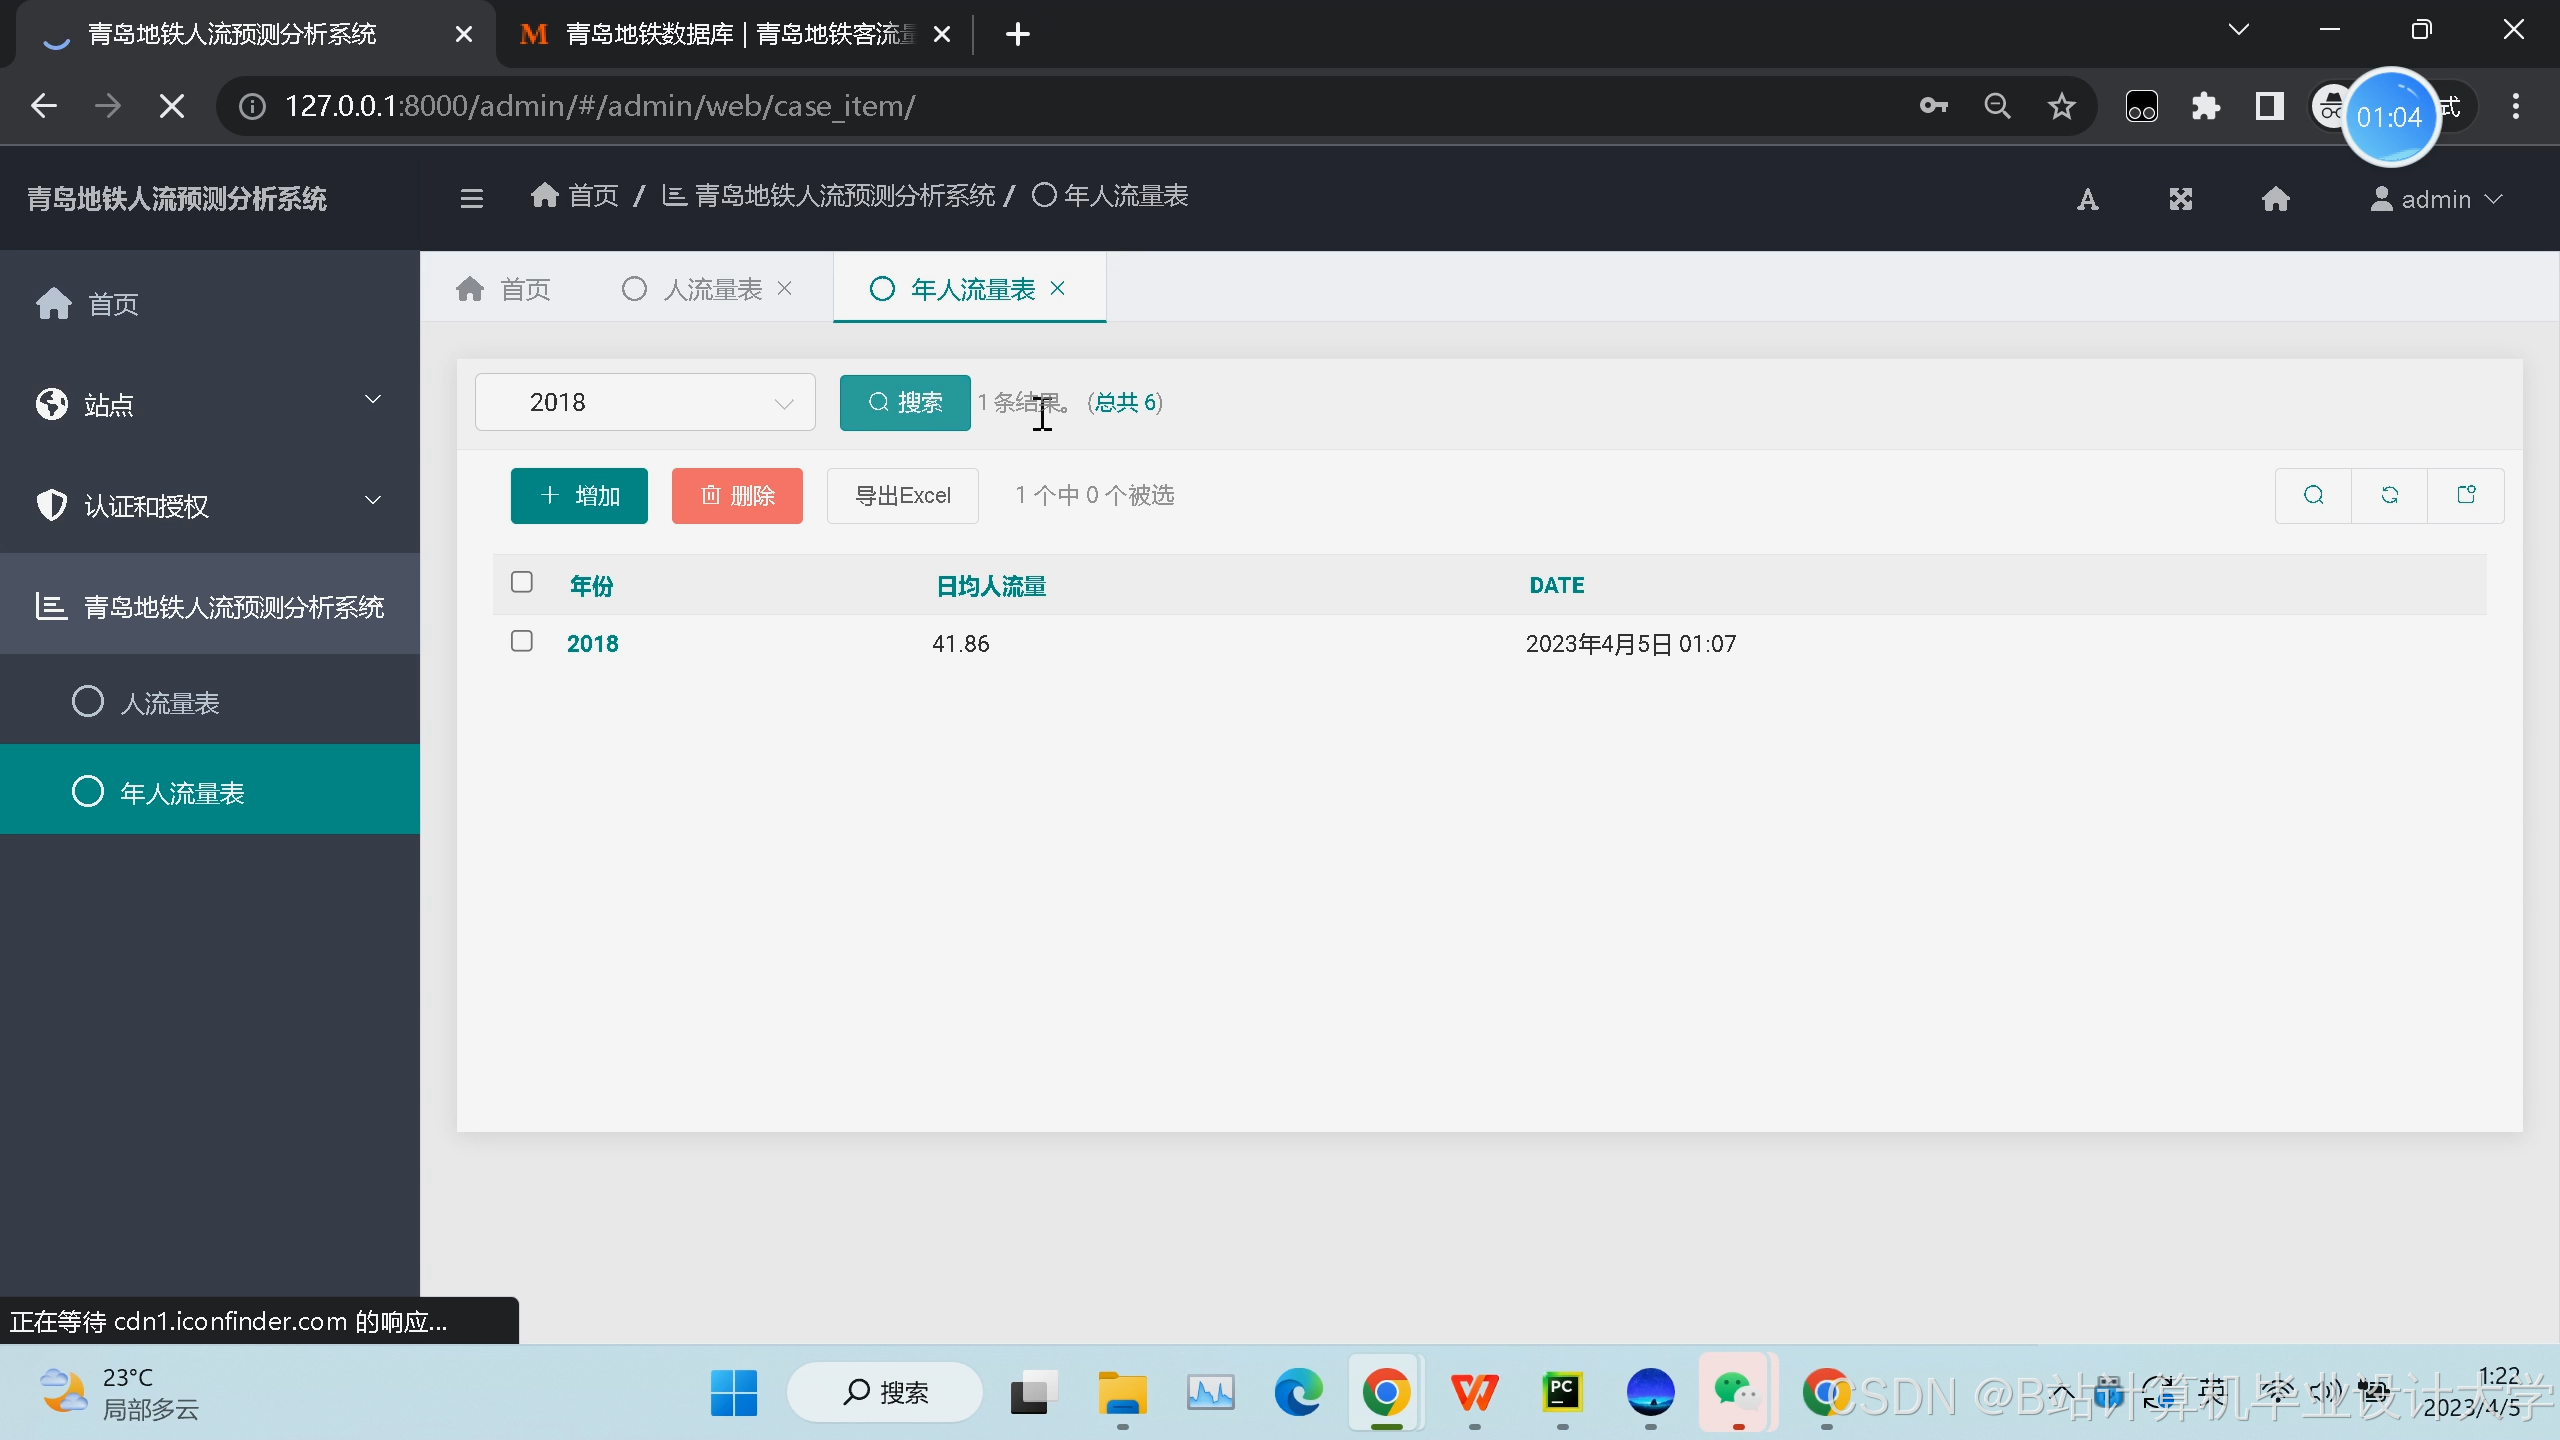Click the 首页 breadcrumb link

(x=575, y=196)
